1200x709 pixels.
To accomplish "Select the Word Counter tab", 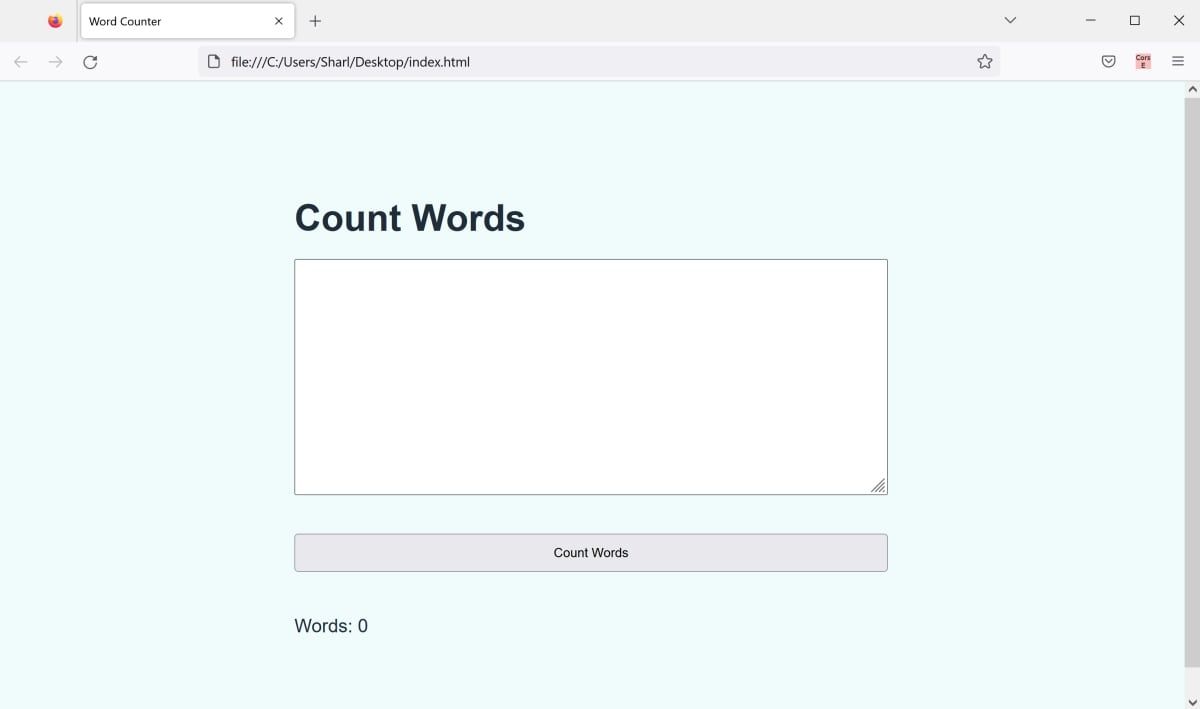I will click(x=187, y=21).
